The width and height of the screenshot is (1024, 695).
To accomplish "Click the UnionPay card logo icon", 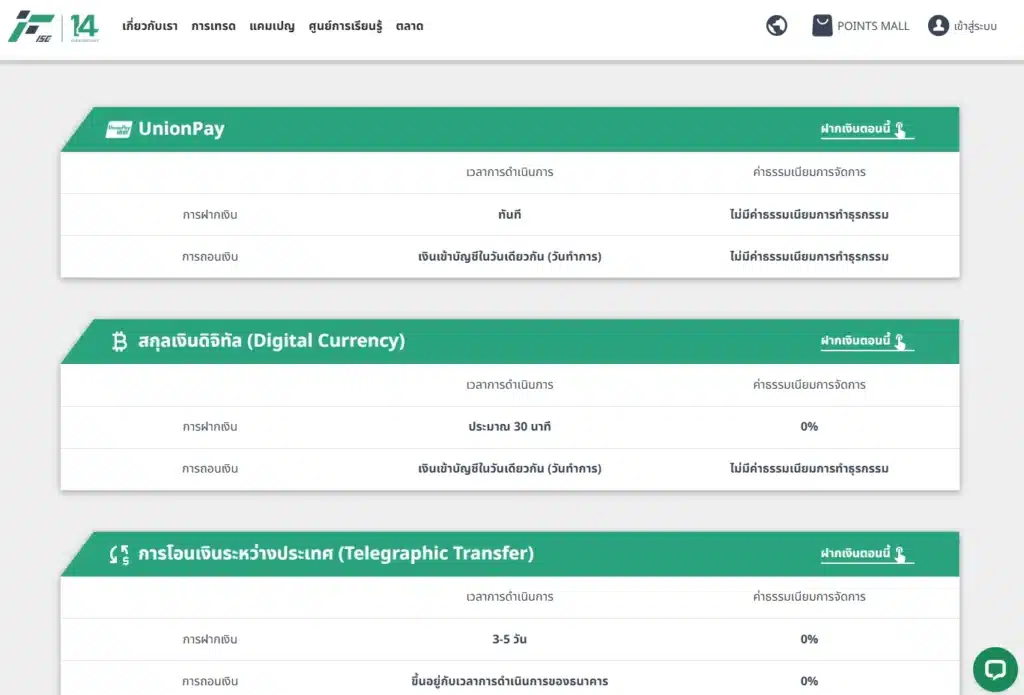I will pyautogui.click(x=119, y=129).
